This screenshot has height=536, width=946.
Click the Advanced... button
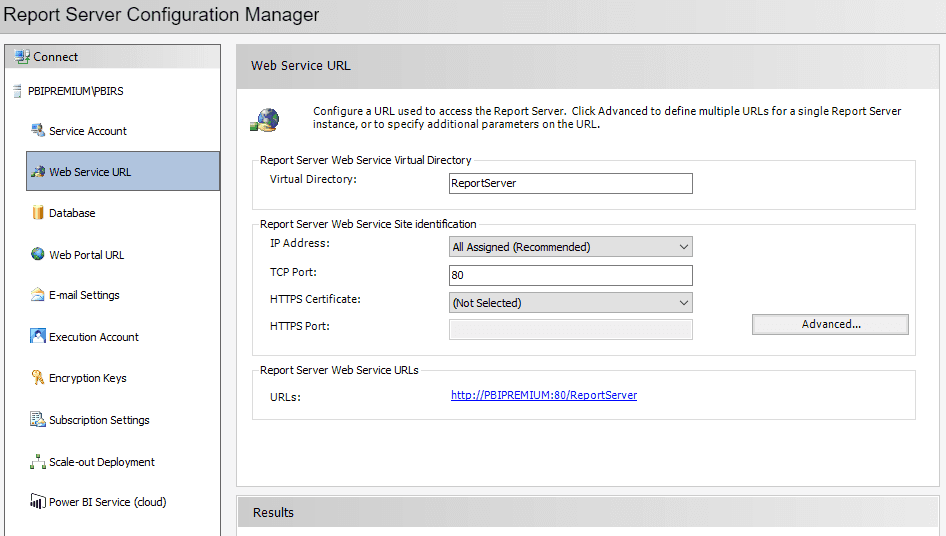tap(830, 324)
